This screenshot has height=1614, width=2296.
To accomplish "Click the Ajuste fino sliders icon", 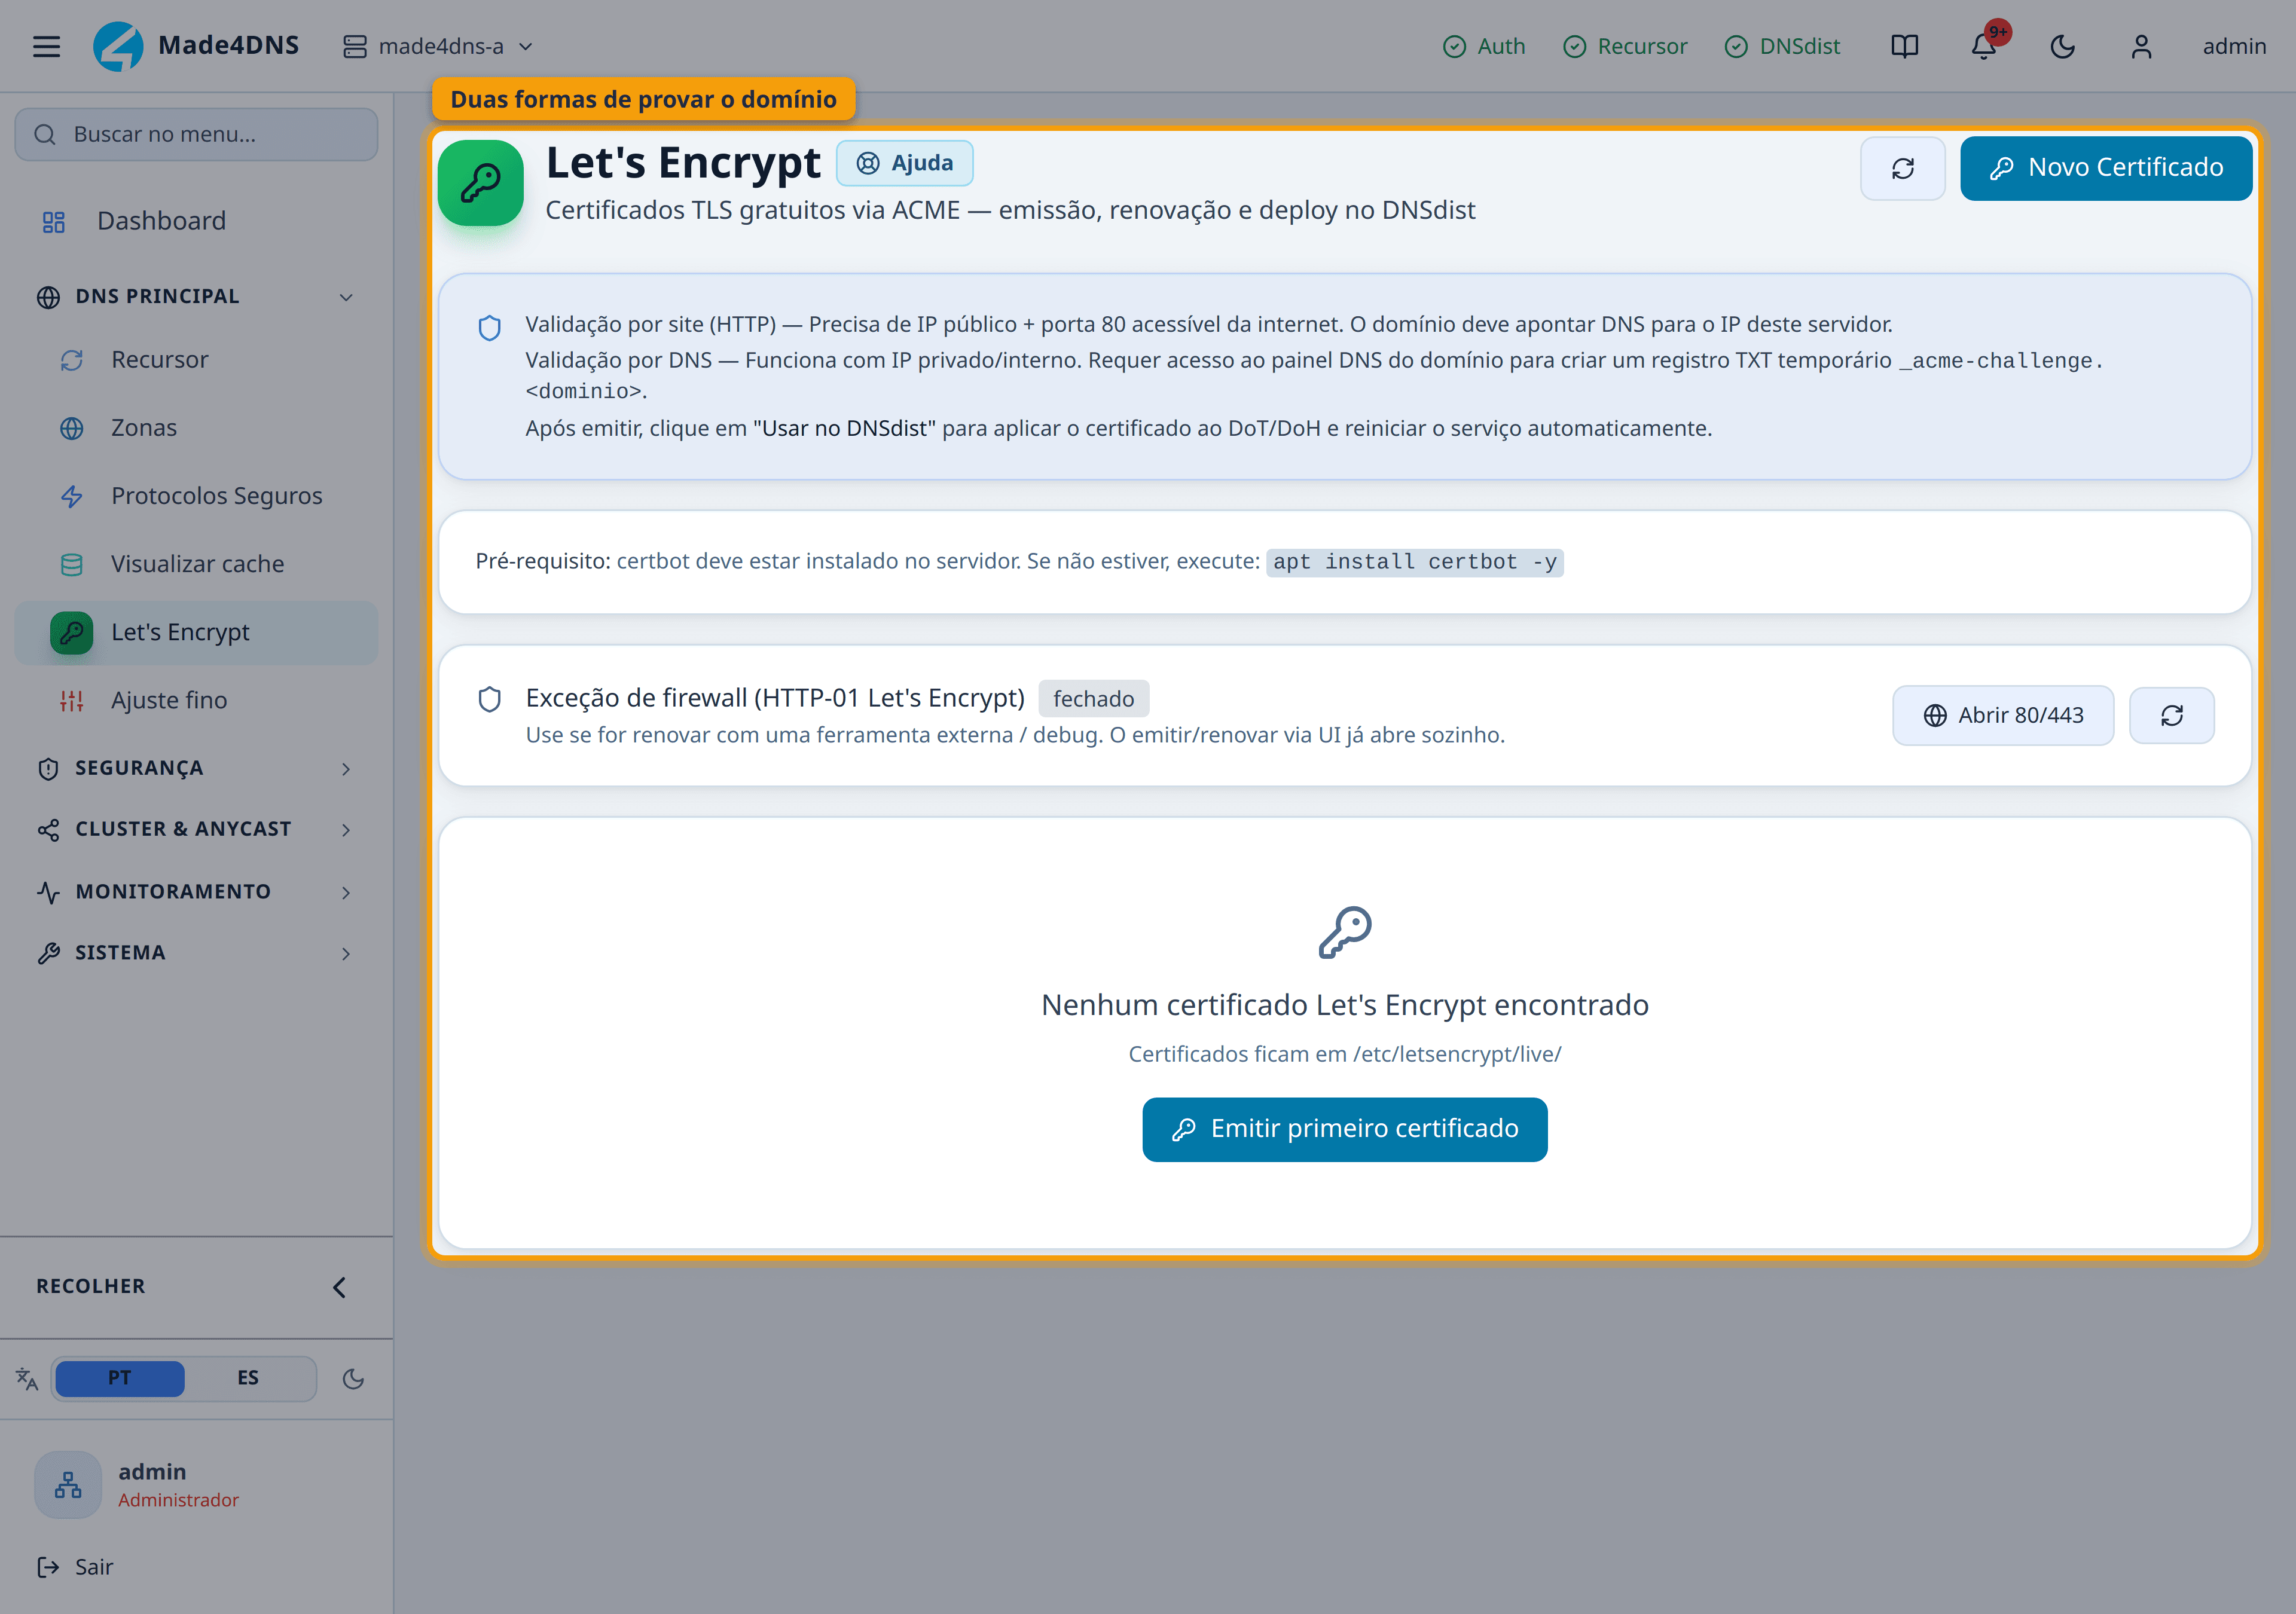I will (72, 701).
